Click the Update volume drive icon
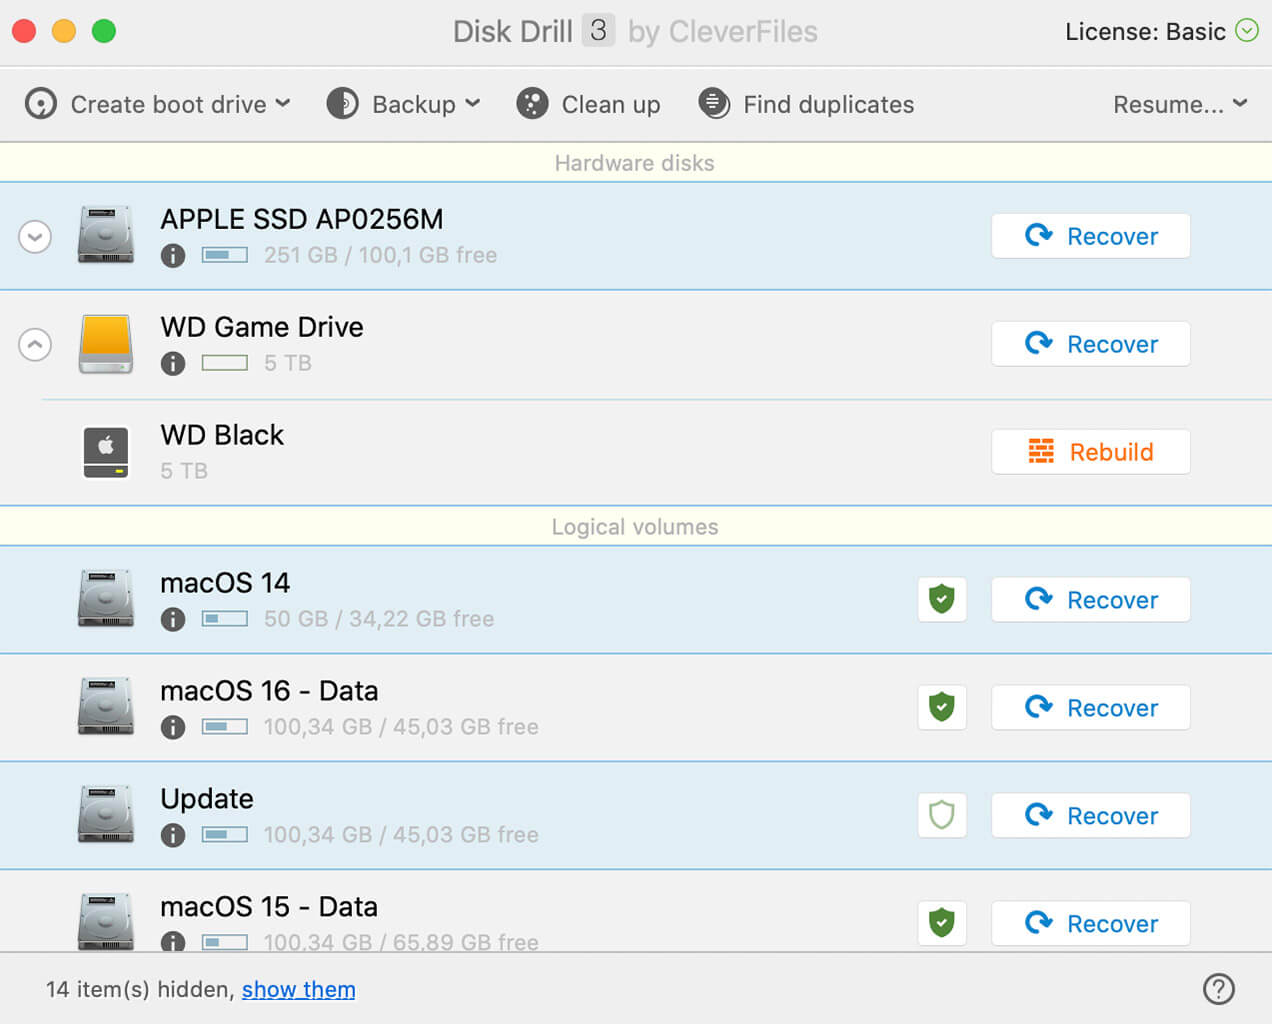Viewport: 1272px width, 1024px height. tap(106, 814)
